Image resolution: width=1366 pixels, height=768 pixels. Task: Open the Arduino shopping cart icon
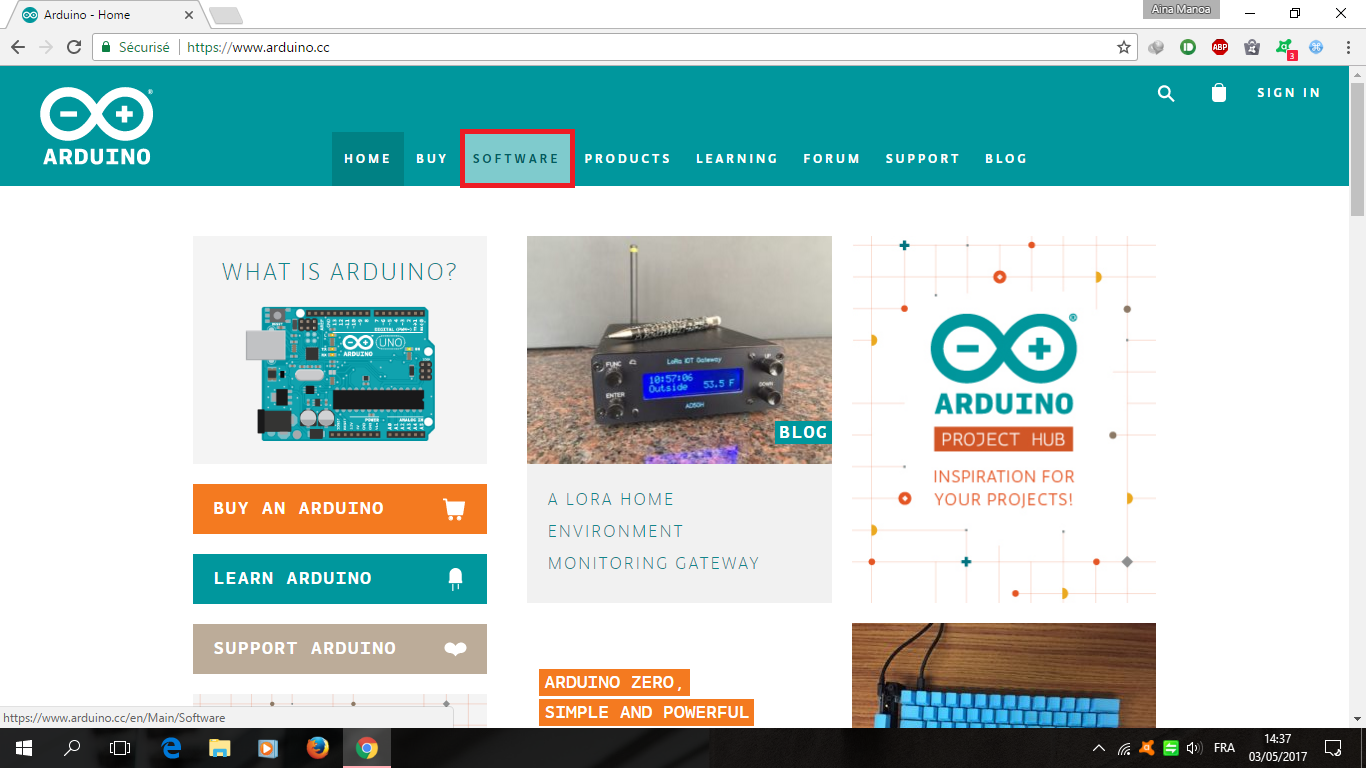tap(1219, 93)
